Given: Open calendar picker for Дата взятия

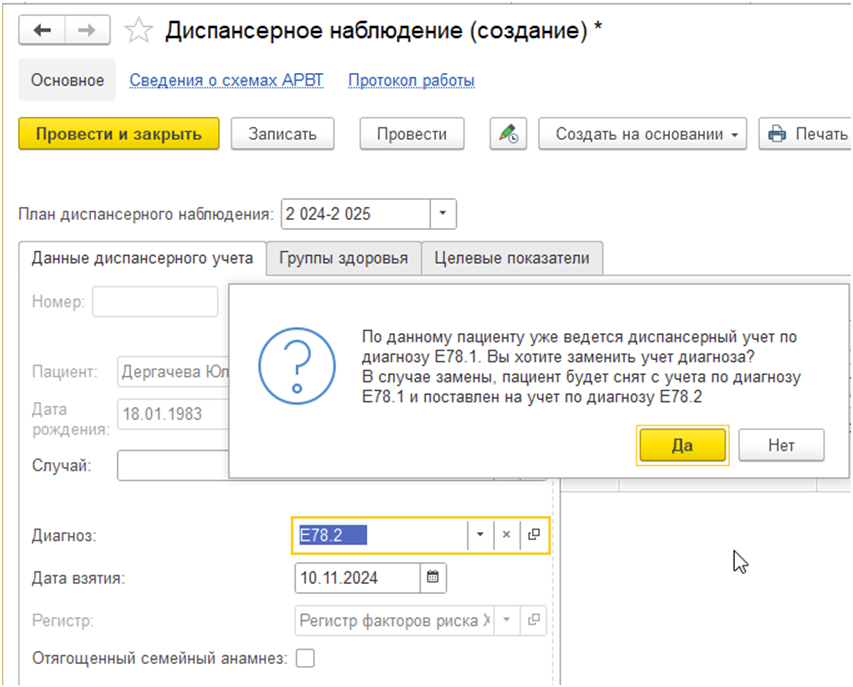Looking at the screenshot, I should coord(433,577).
